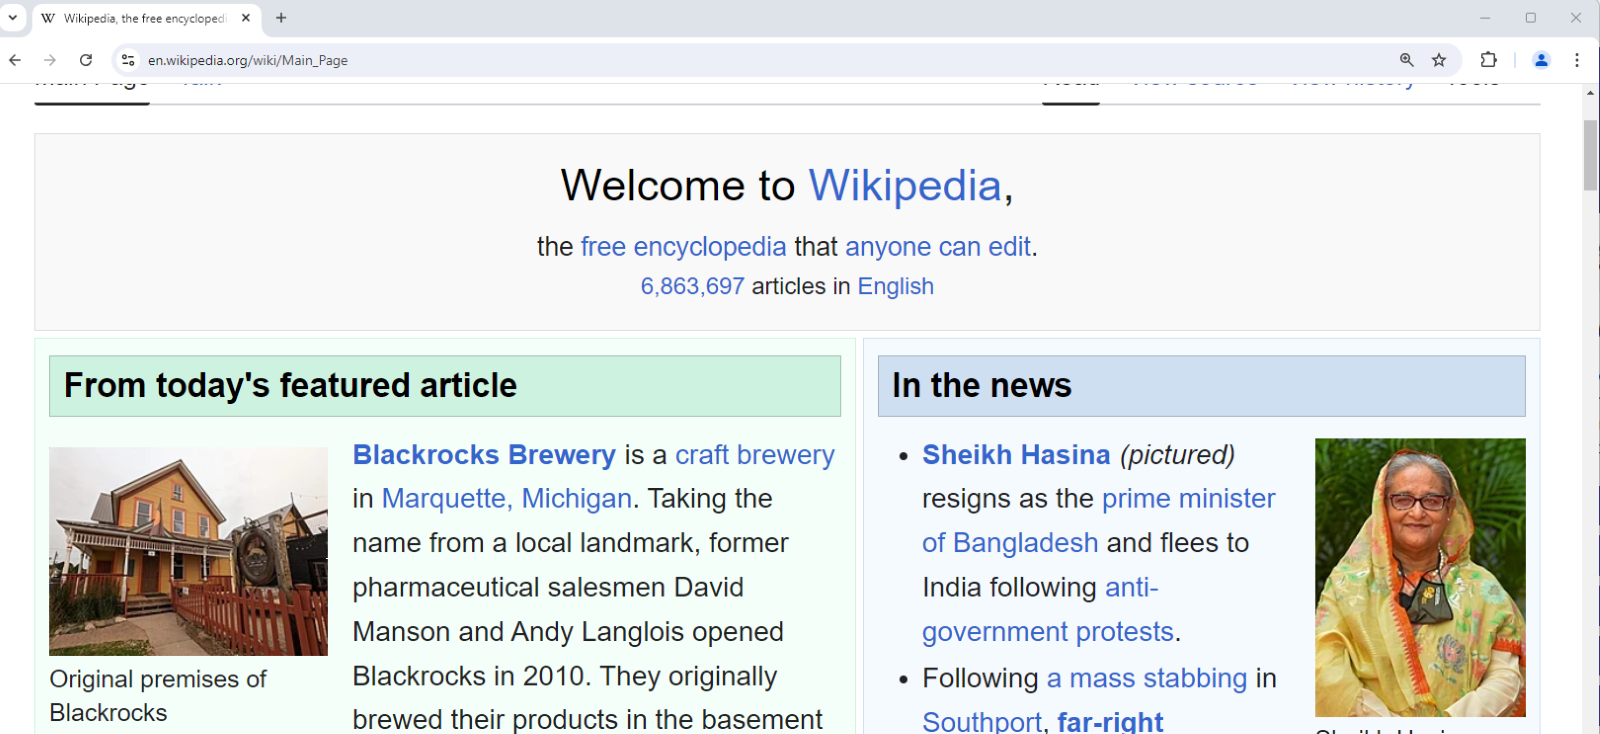Open a new browser tab
Image resolution: width=1600 pixels, height=734 pixels.
(x=281, y=18)
